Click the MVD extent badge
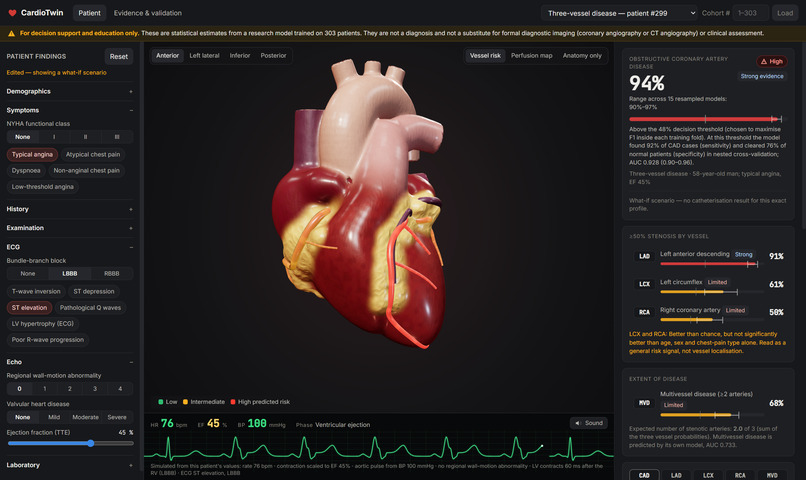Image resolution: width=806 pixels, height=480 pixels. click(644, 403)
